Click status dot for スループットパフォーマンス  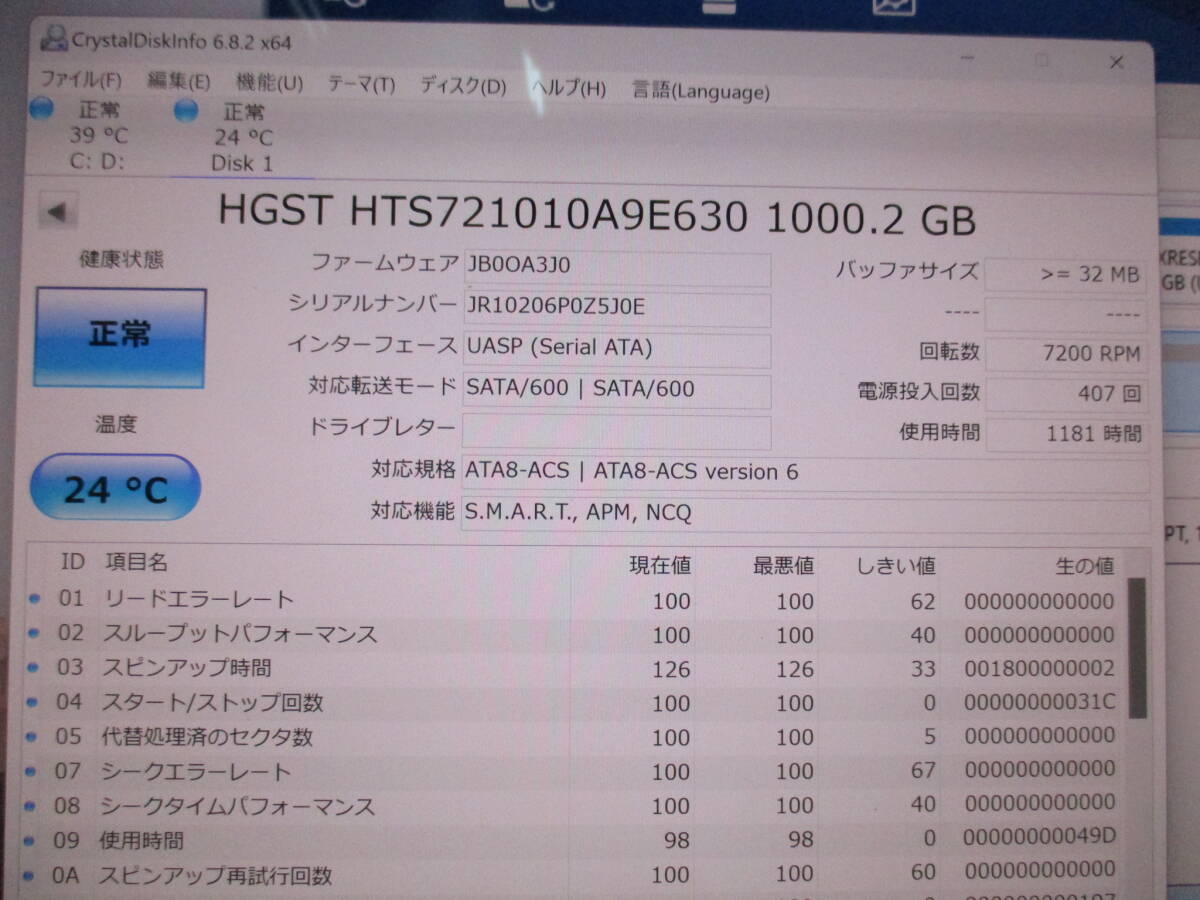tap(35, 633)
